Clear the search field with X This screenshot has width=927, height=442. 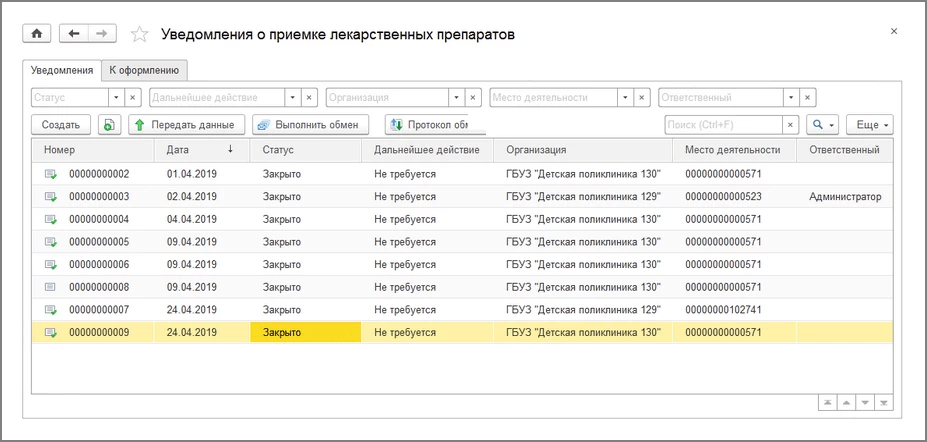pos(790,125)
